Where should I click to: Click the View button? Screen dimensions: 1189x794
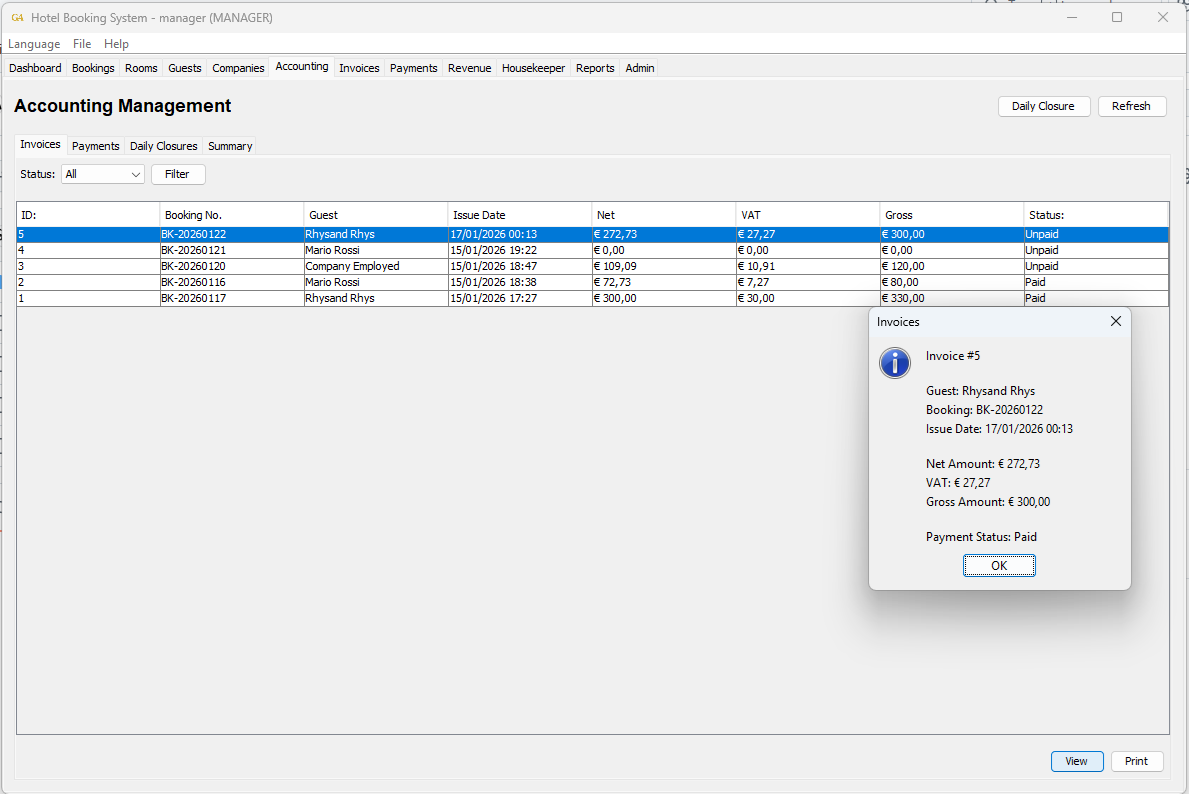tap(1076, 761)
